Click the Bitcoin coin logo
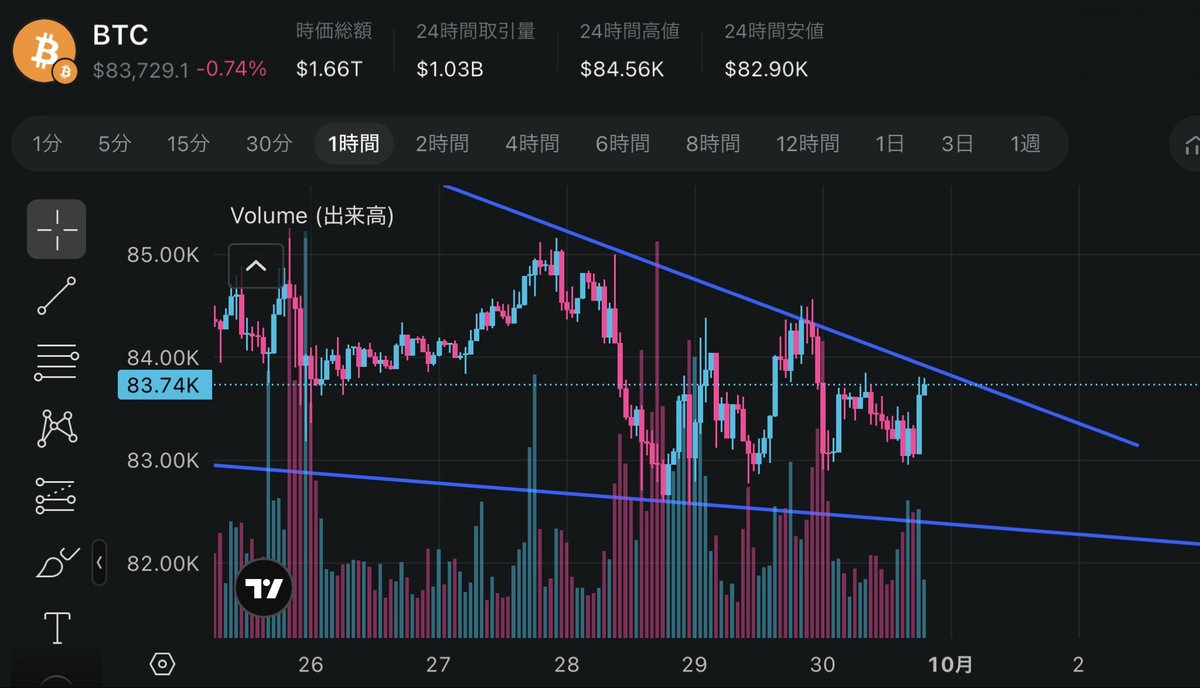Viewport: 1200px width, 688px height. (45, 52)
